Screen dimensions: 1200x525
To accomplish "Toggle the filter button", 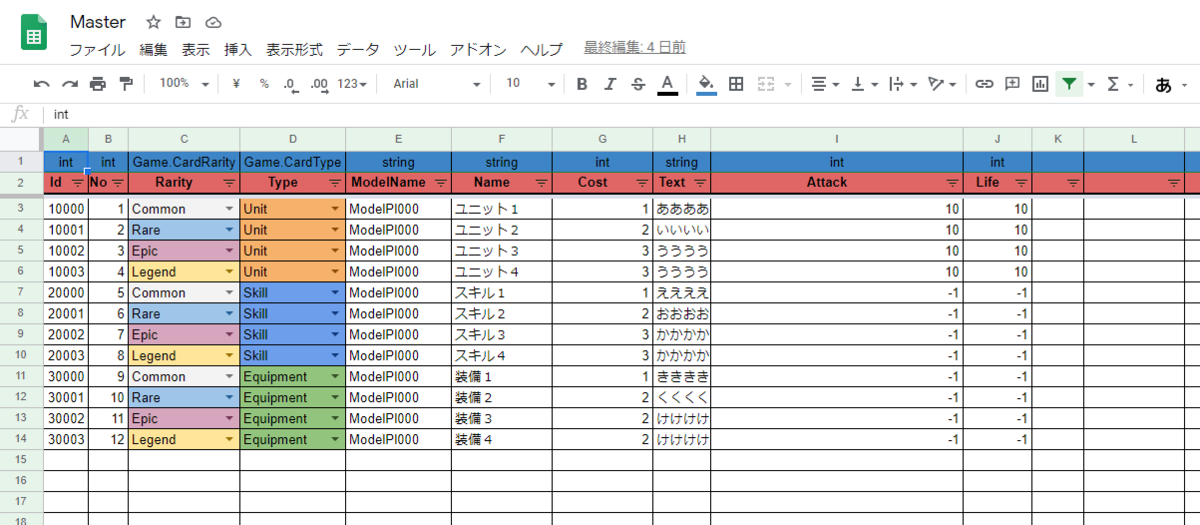I will pyautogui.click(x=1070, y=84).
